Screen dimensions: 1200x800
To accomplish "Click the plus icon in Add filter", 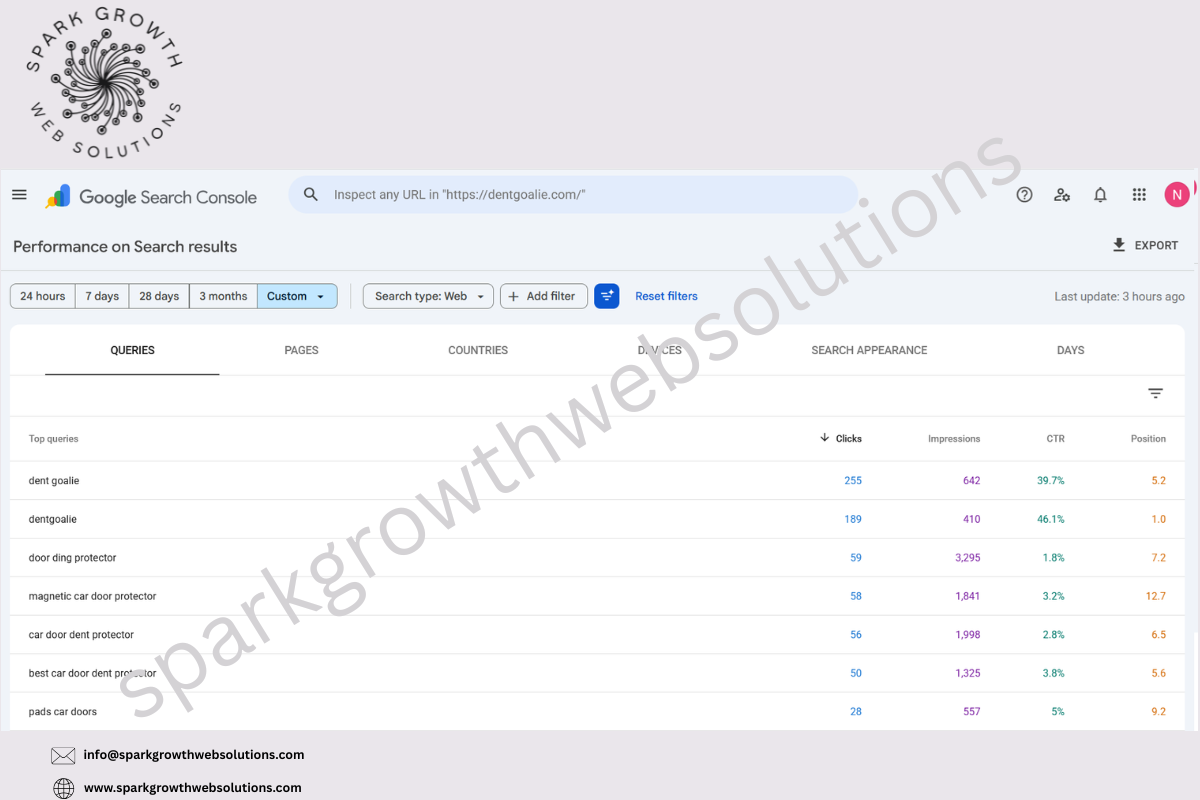I will pos(514,296).
